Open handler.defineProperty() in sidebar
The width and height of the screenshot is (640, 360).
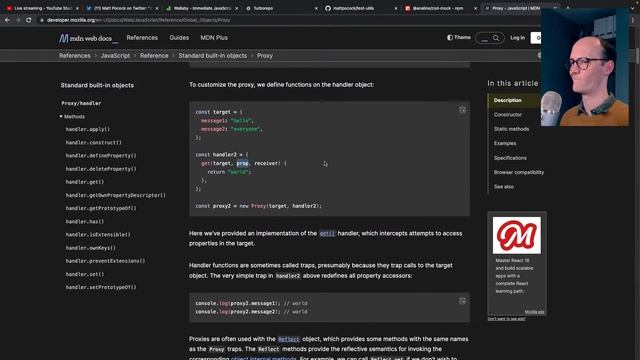101,156
